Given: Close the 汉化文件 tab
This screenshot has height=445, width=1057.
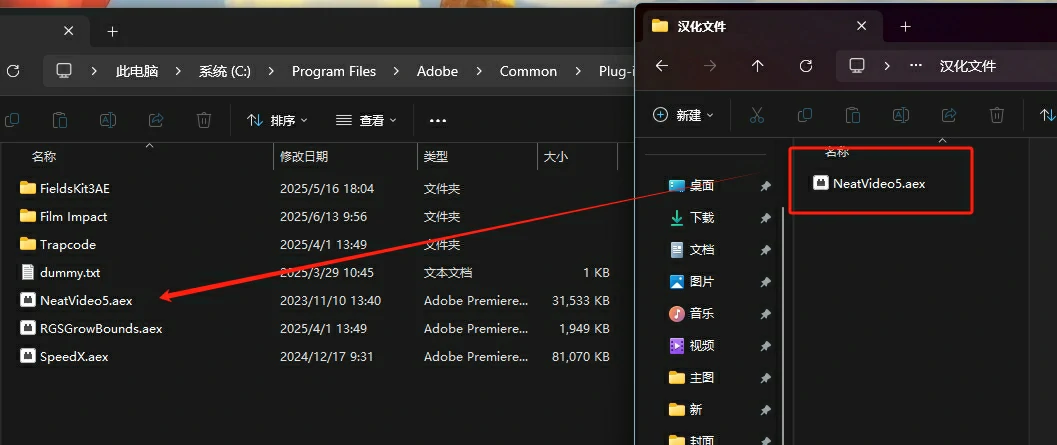Looking at the screenshot, I should pos(861,26).
